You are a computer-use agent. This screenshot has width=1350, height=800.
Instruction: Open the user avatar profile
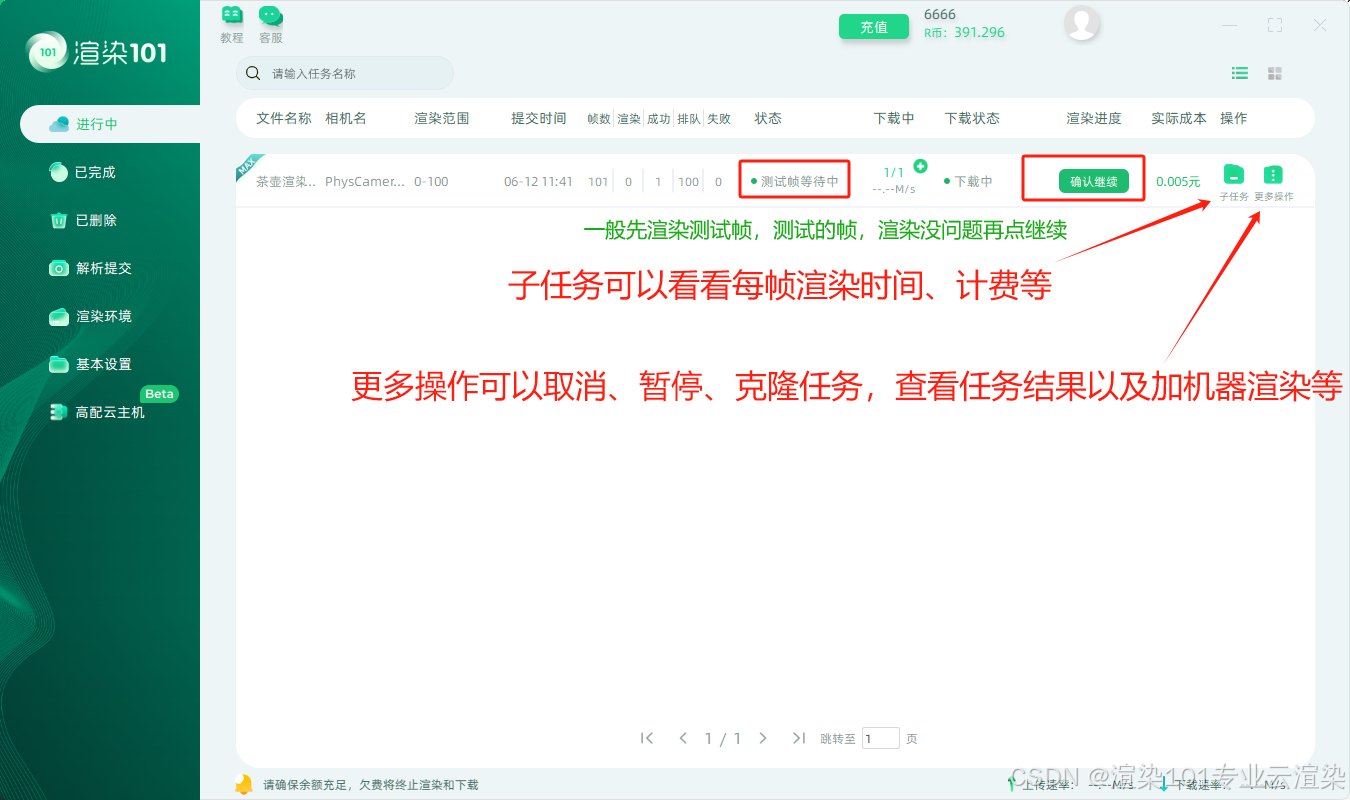tap(1082, 23)
